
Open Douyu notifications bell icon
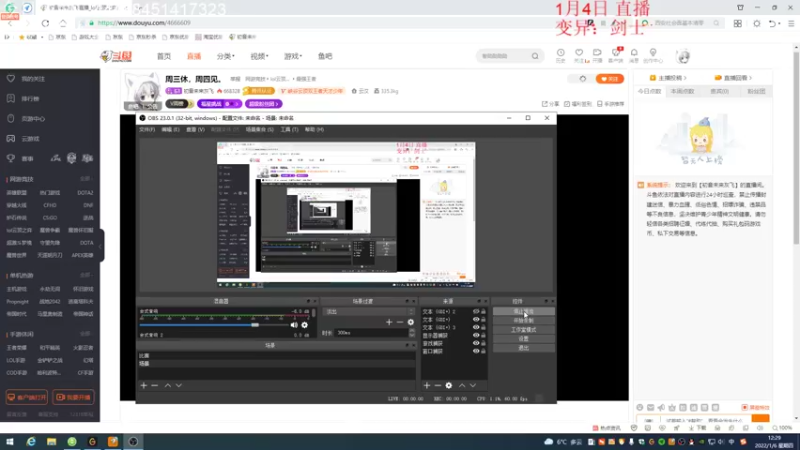point(634,55)
